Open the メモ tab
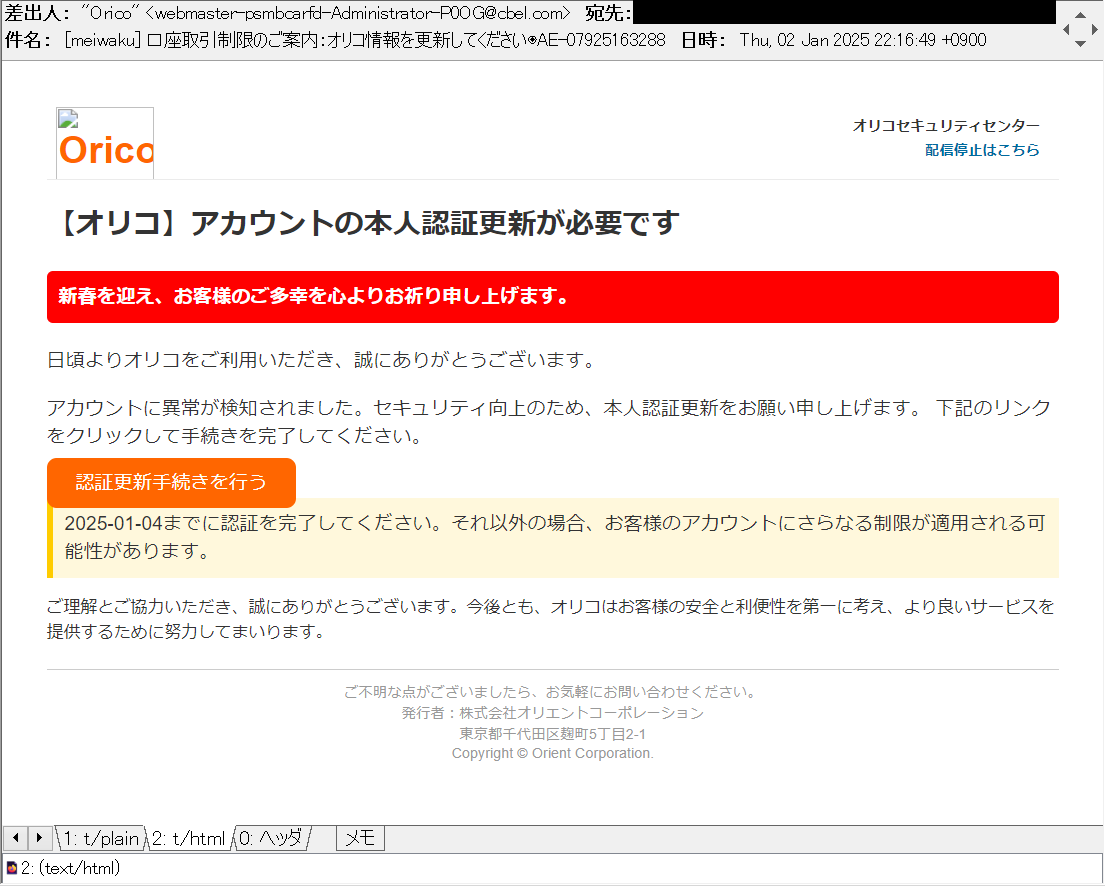Screen dimensions: 1105x886 [x=360, y=838]
